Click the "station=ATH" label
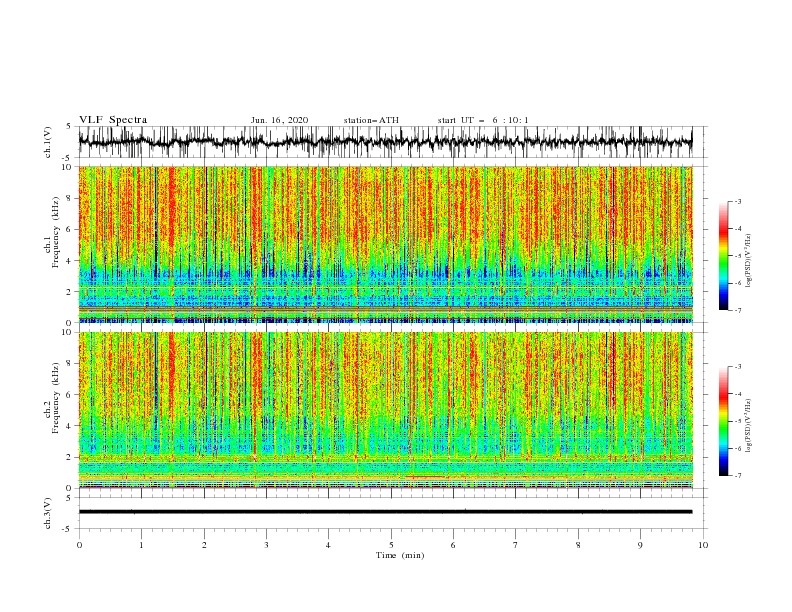The height and width of the screenshot is (612, 792). pyautogui.click(x=371, y=120)
